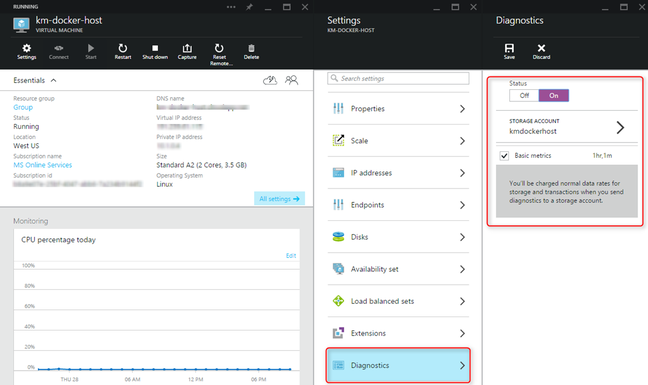Switch diagnostics status to On
Viewport: 648px width, 385px height.
pos(554,95)
